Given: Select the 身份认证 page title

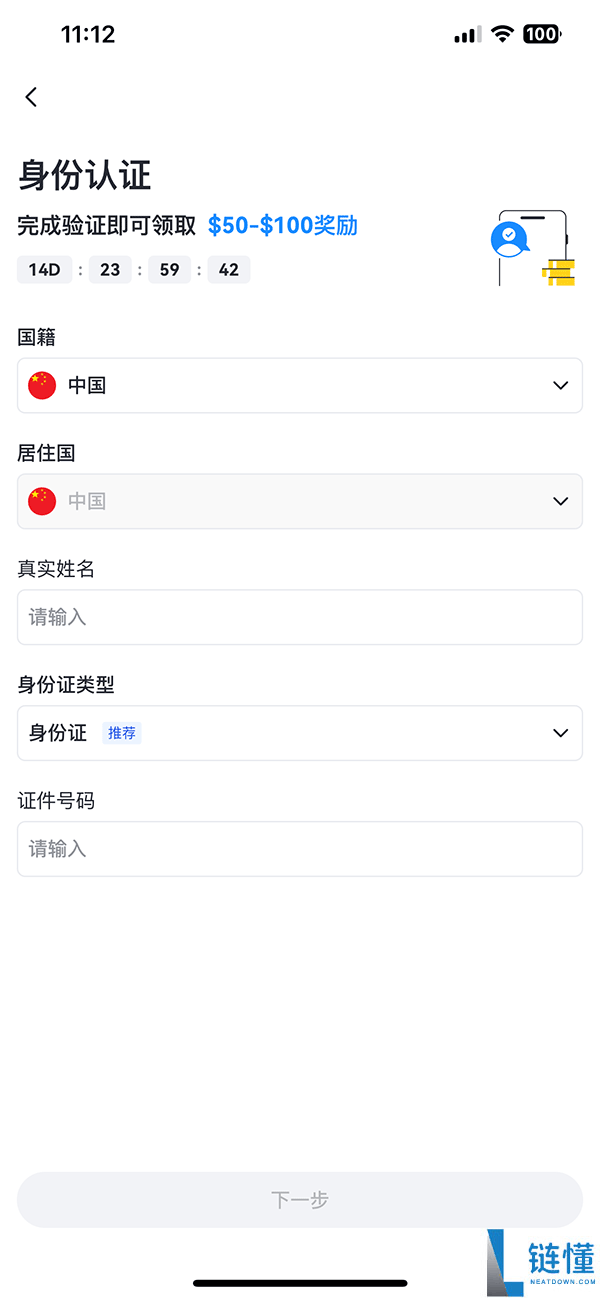Looking at the screenshot, I should (80, 175).
